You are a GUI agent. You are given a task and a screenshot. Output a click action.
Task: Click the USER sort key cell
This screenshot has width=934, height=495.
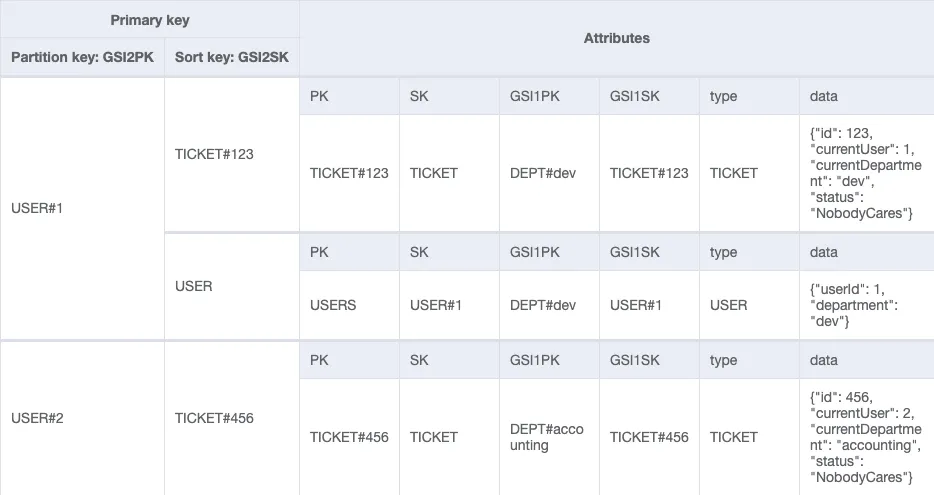click(232, 287)
